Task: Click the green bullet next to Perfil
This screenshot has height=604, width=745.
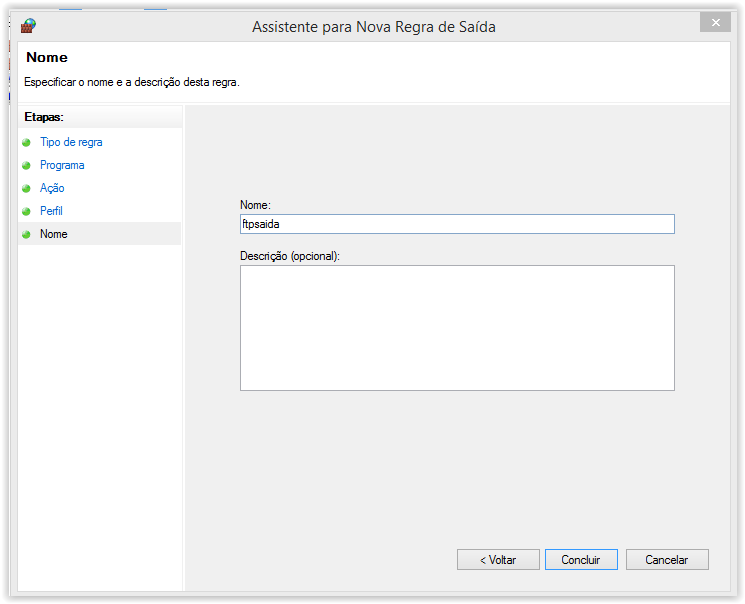Action: pos(27,212)
